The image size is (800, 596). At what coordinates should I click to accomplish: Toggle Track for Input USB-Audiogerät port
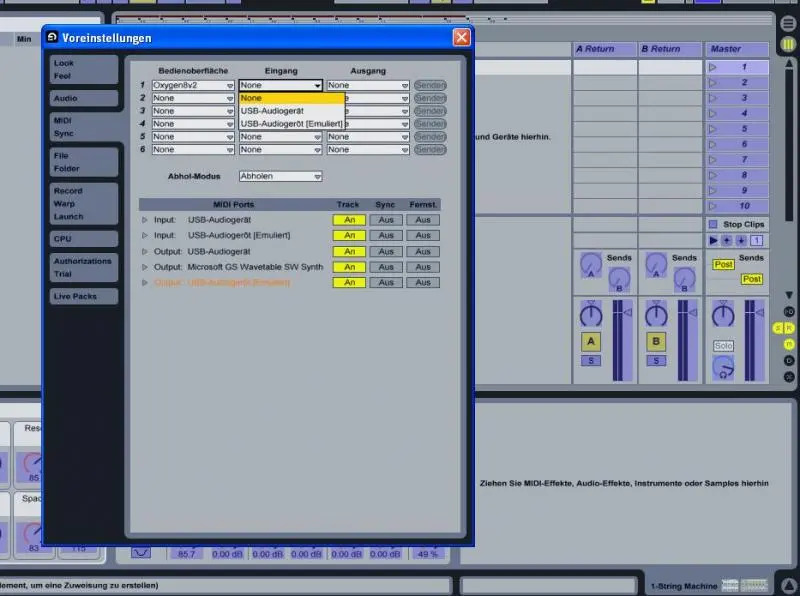pos(348,219)
